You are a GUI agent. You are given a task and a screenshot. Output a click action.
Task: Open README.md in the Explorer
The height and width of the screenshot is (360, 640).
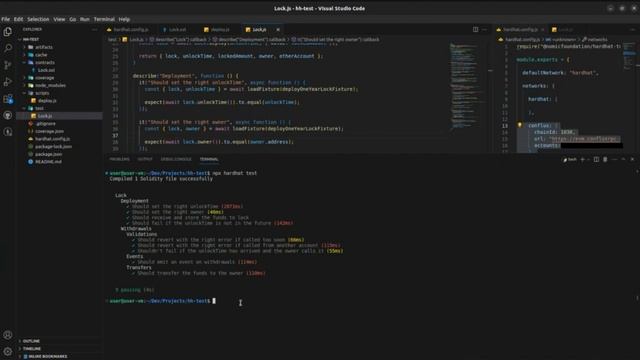click(48, 162)
